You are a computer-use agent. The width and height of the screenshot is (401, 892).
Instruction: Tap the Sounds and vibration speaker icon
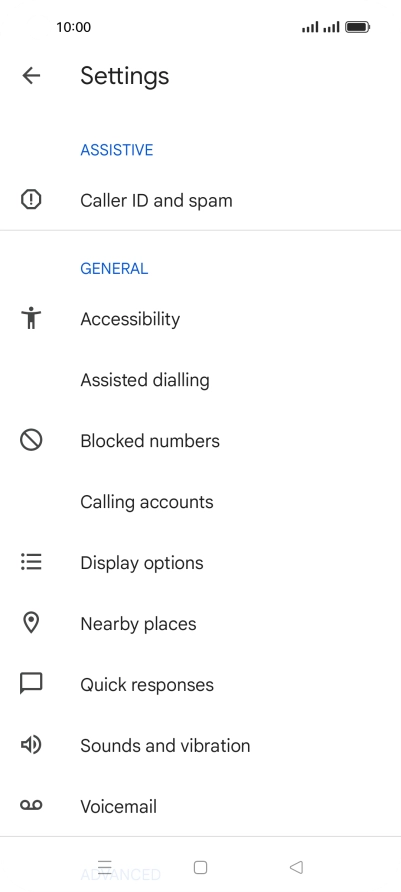pyautogui.click(x=31, y=745)
